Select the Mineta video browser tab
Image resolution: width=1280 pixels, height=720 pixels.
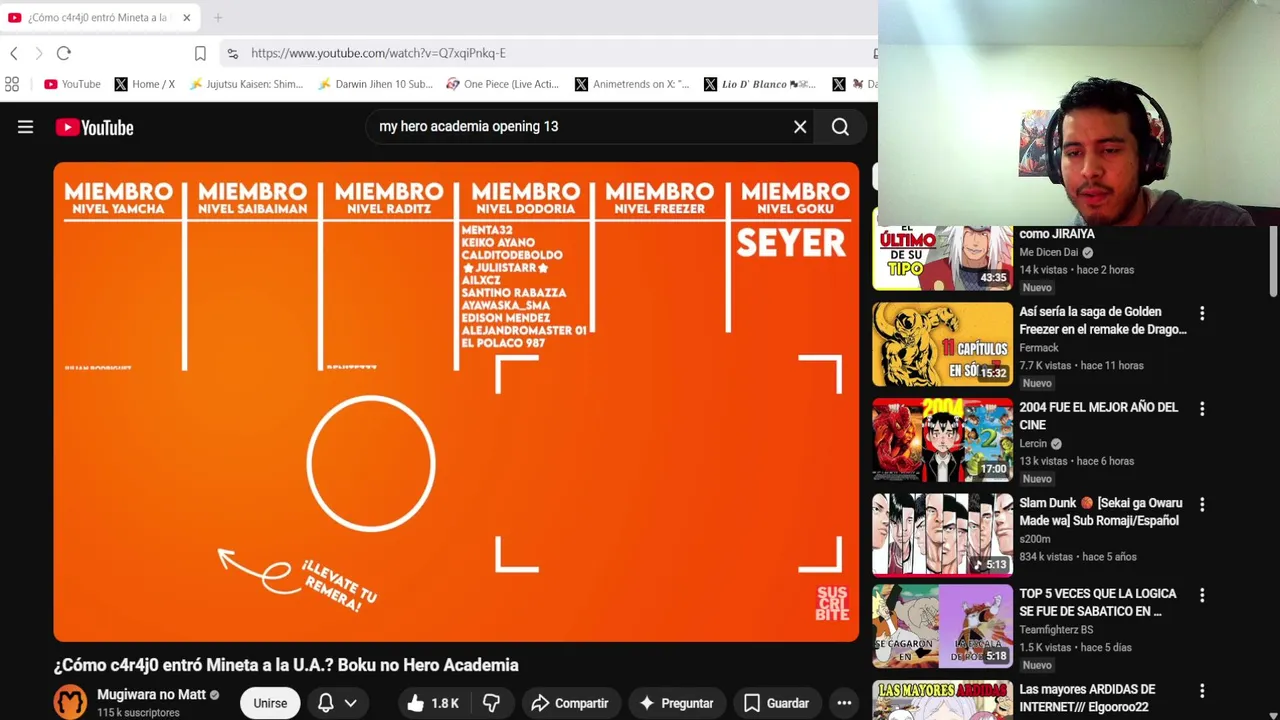tap(98, 18)
